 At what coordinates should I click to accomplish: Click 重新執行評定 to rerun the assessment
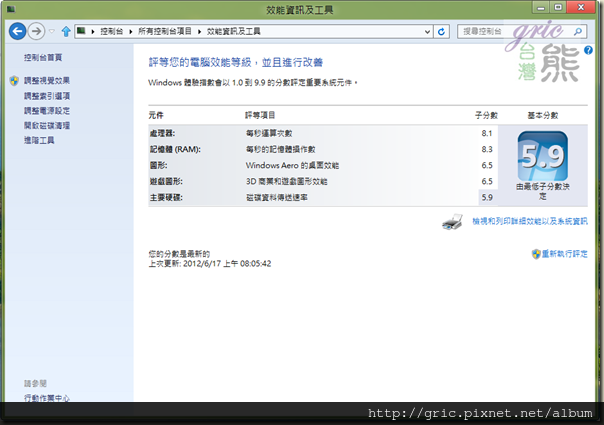tap(564, 254)
